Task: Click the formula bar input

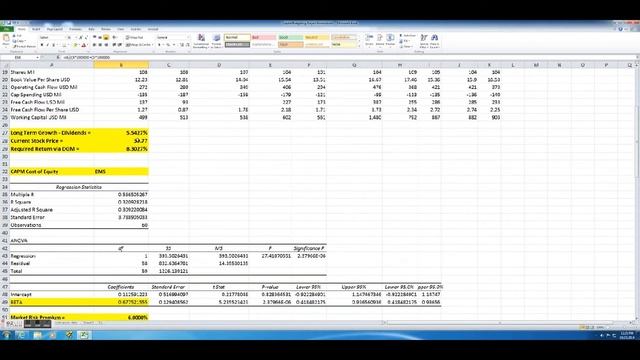Action: (347, 58)
